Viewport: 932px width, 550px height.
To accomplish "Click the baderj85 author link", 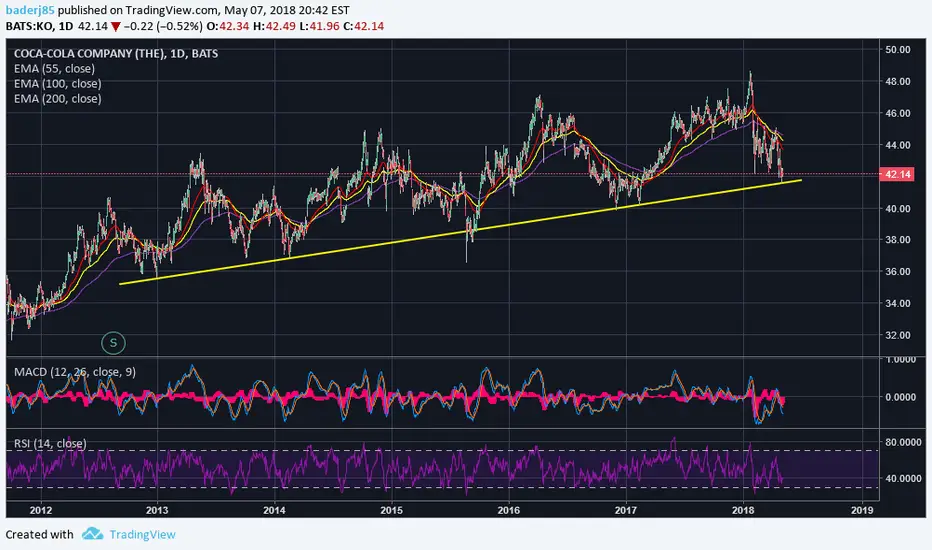I will [30, 10].
